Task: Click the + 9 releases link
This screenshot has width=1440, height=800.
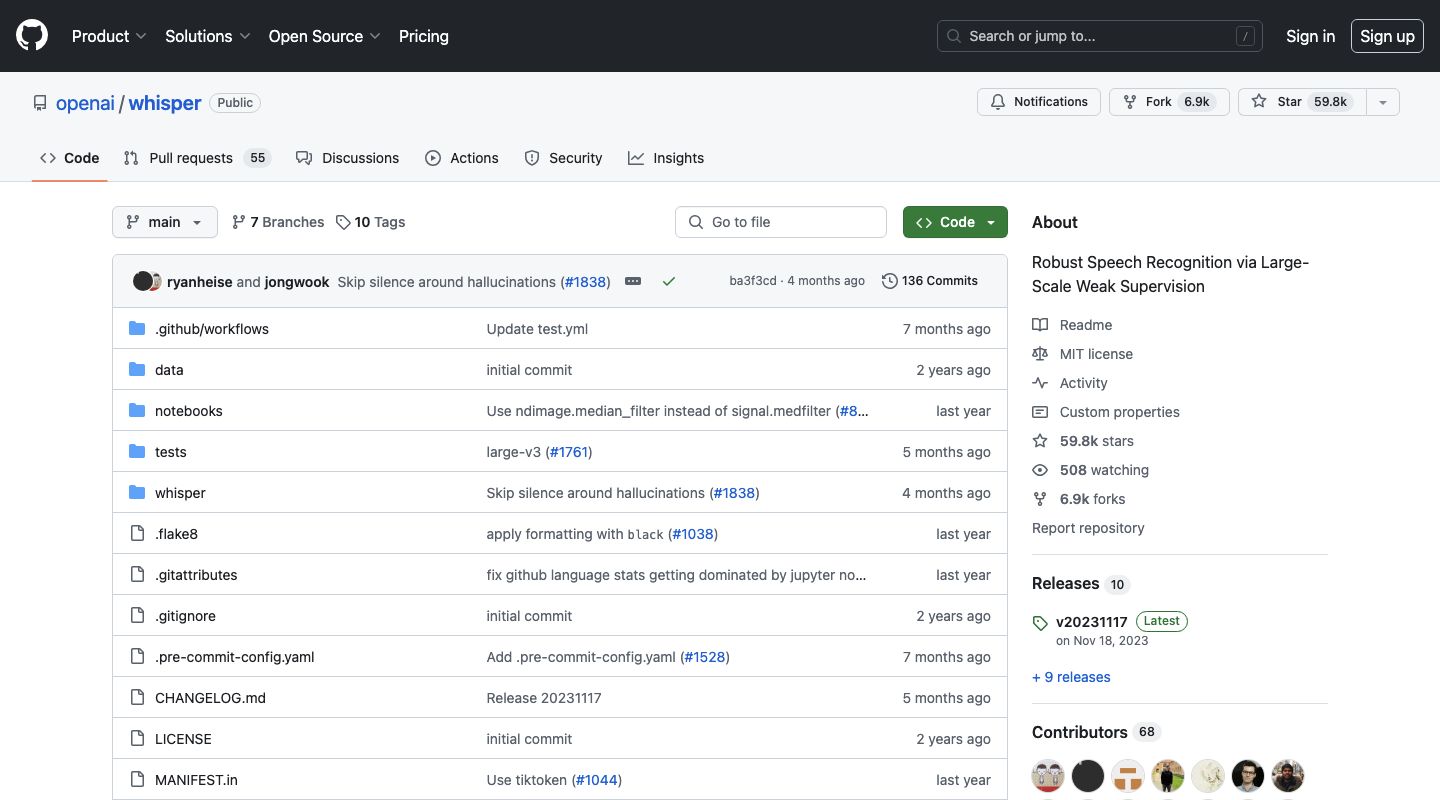Action: (x=1071, y=677)
